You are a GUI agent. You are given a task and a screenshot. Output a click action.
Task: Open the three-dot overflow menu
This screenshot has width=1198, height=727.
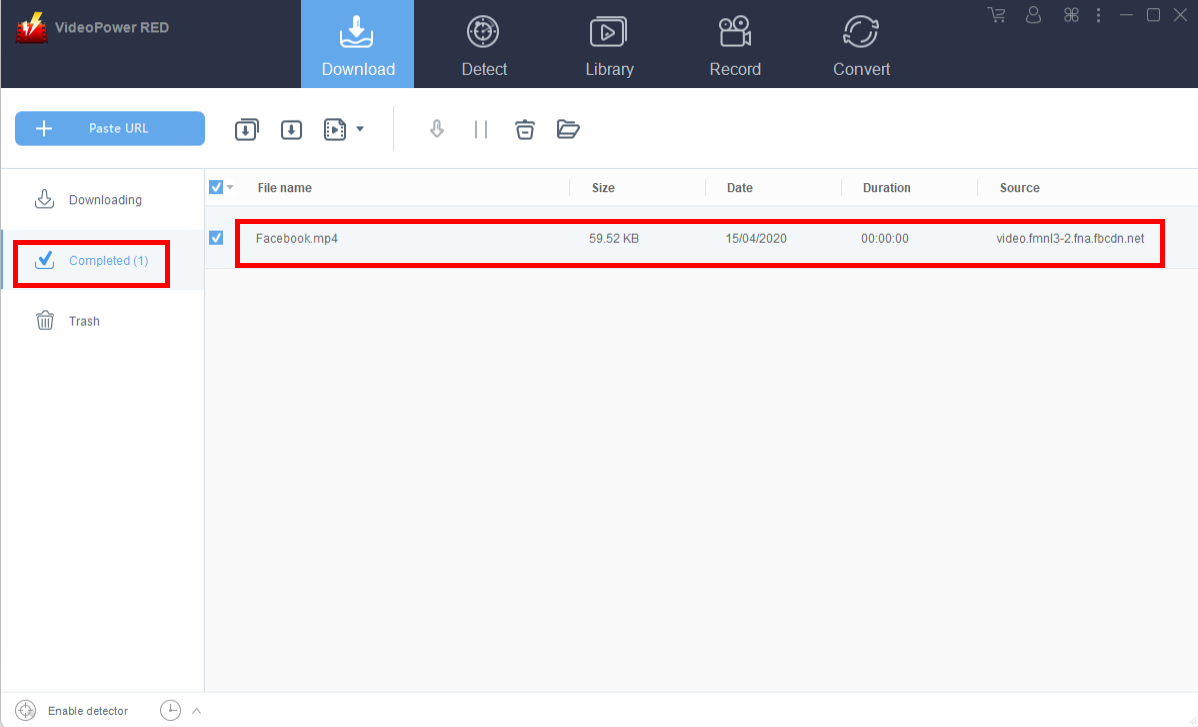pyautogui.click(x=1098, y=15)
